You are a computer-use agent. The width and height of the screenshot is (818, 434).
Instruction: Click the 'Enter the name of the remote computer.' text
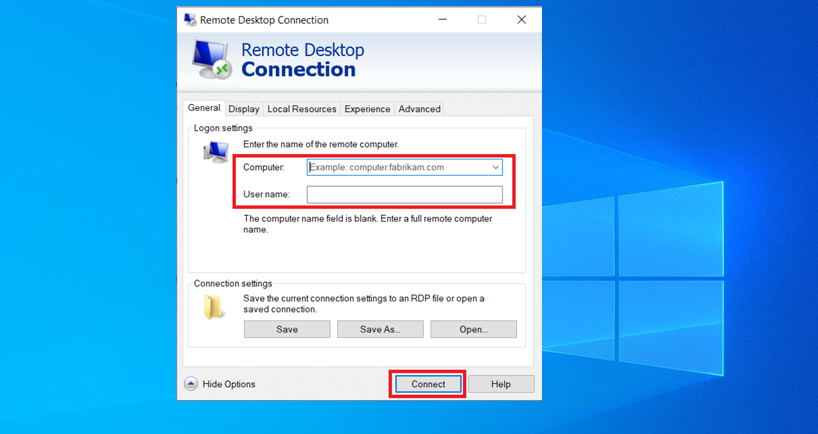pos(321,144)
